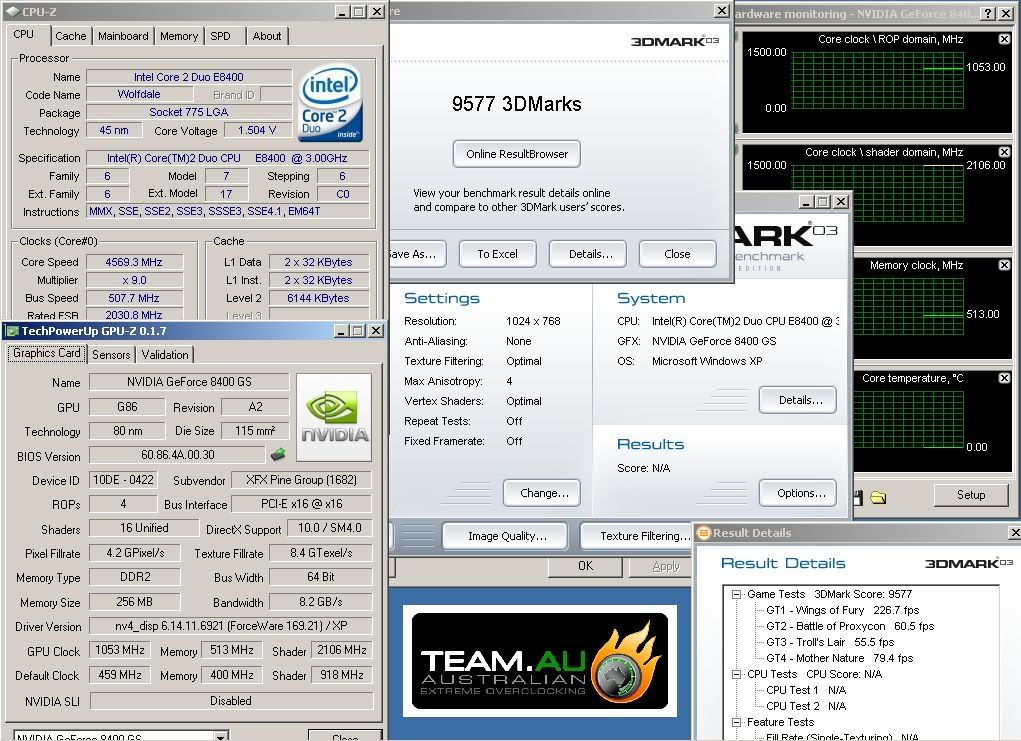Click the floppy save icon in Hardware monitoring
The width and height of the screenshot is (1021, 741).
(x=857, y=497)
